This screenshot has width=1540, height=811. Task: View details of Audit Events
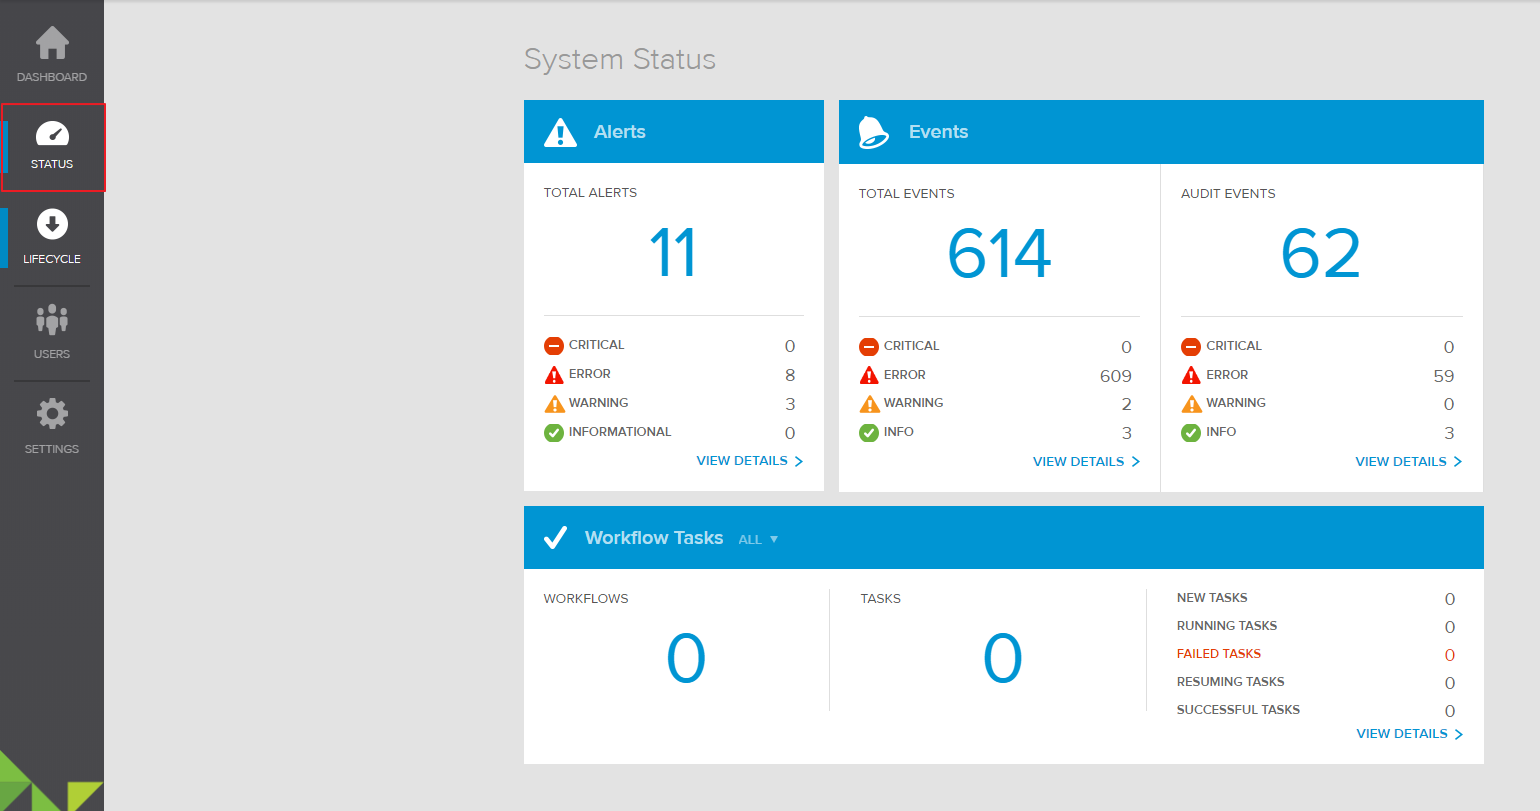tap(1408, 462)
